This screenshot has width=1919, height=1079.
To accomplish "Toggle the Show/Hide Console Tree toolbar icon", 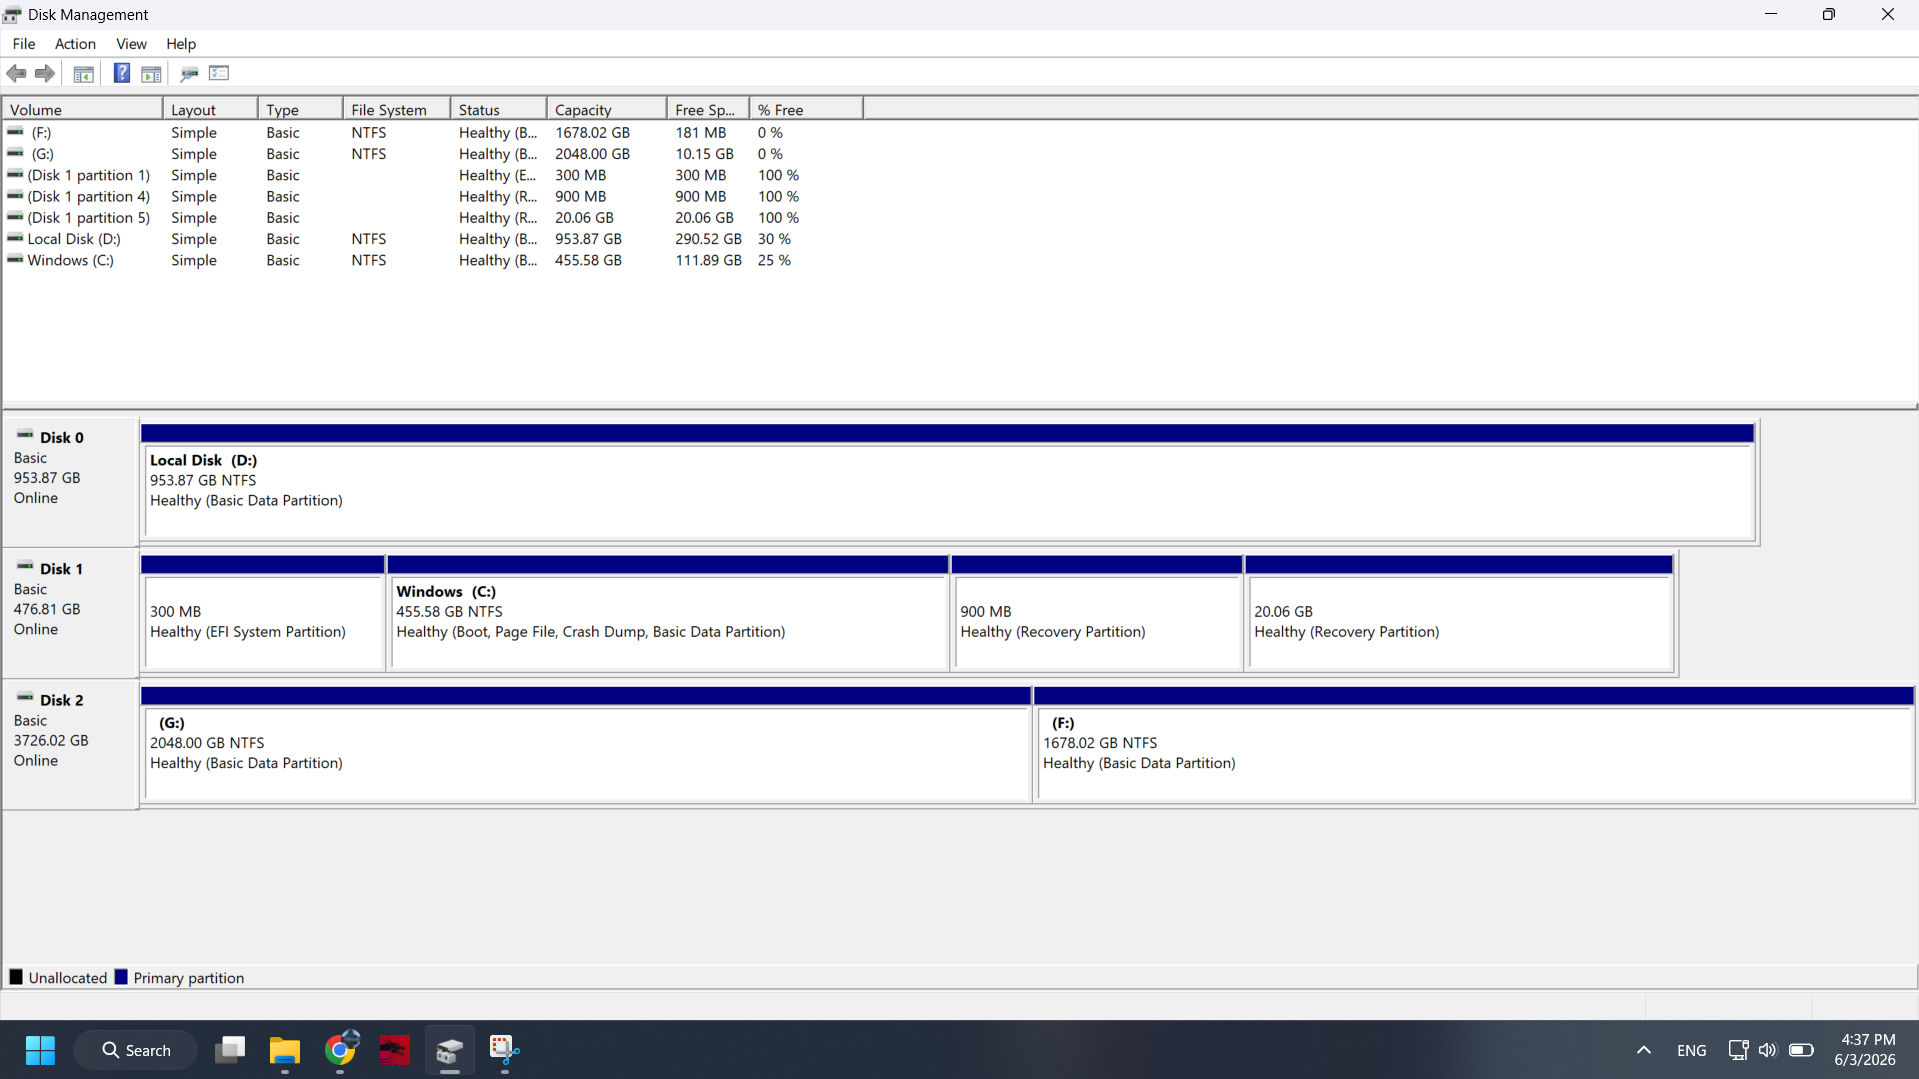I will coord(84,73).
